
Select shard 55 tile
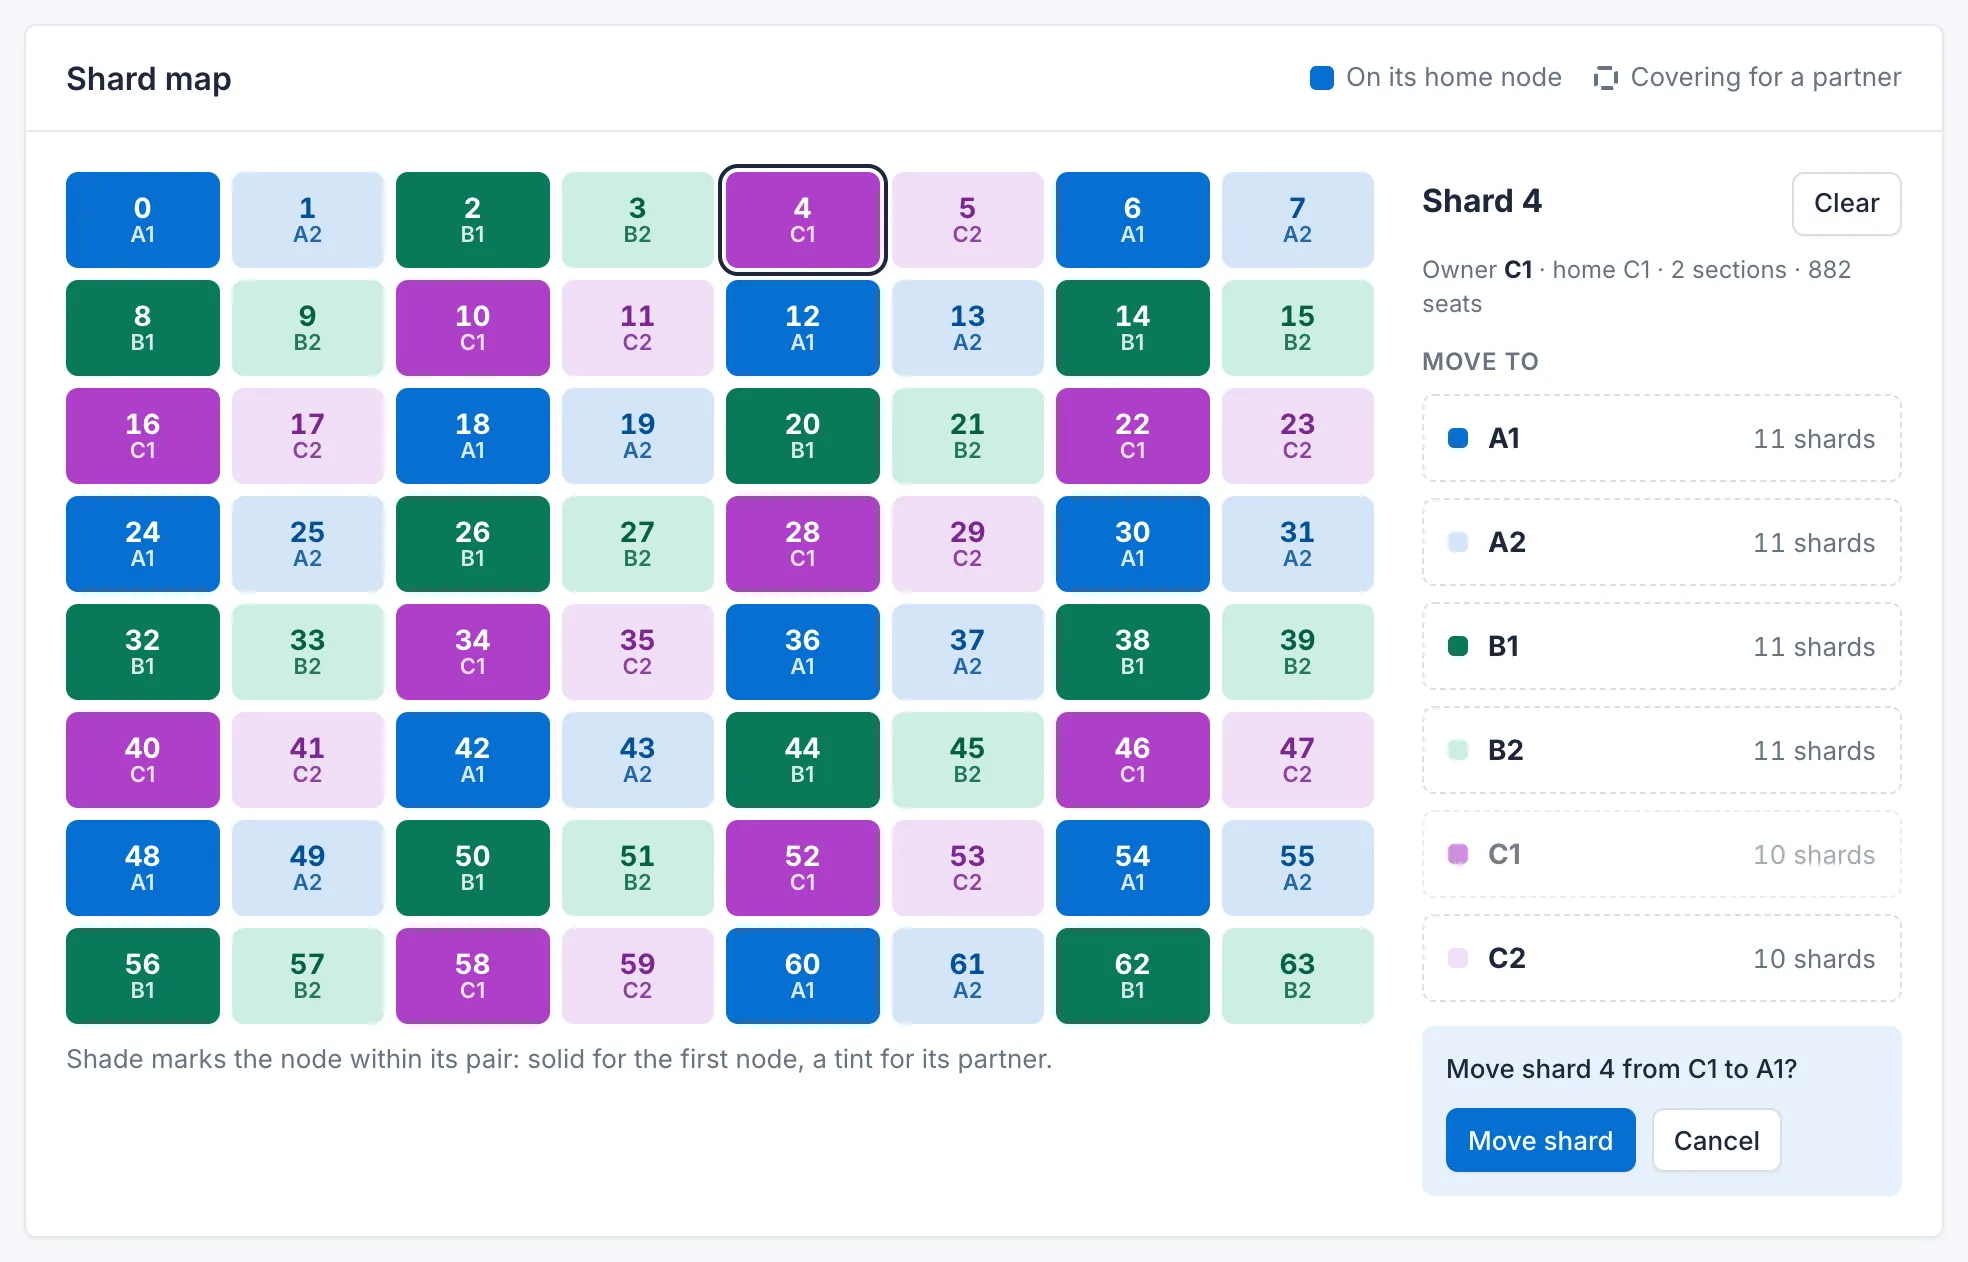[x=1298, y=868]
